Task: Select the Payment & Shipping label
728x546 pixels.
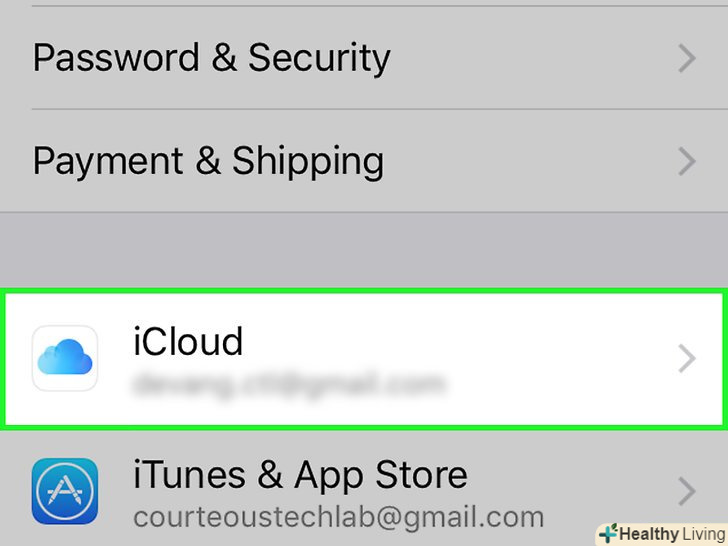Action: tap(208, 160)
